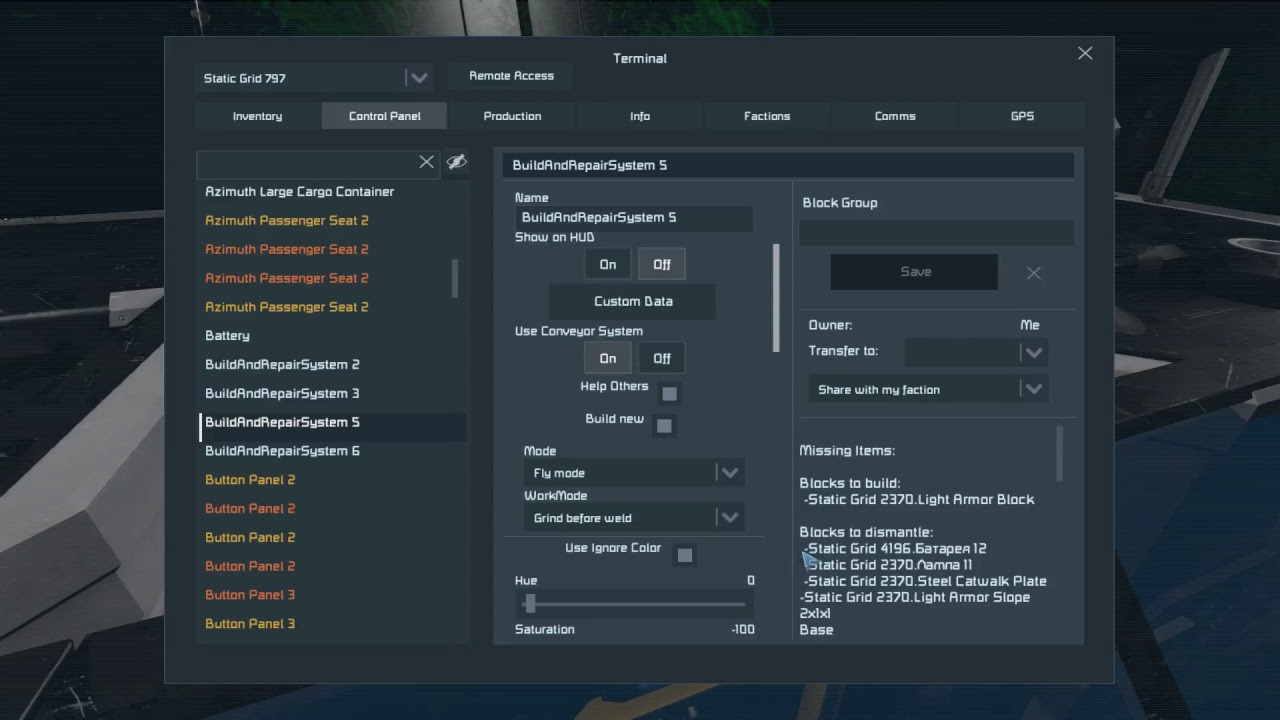The height and width of the screenshot is (720, 1280).
Task: Turn Show on HUD On
Action: tap(608, 264)
